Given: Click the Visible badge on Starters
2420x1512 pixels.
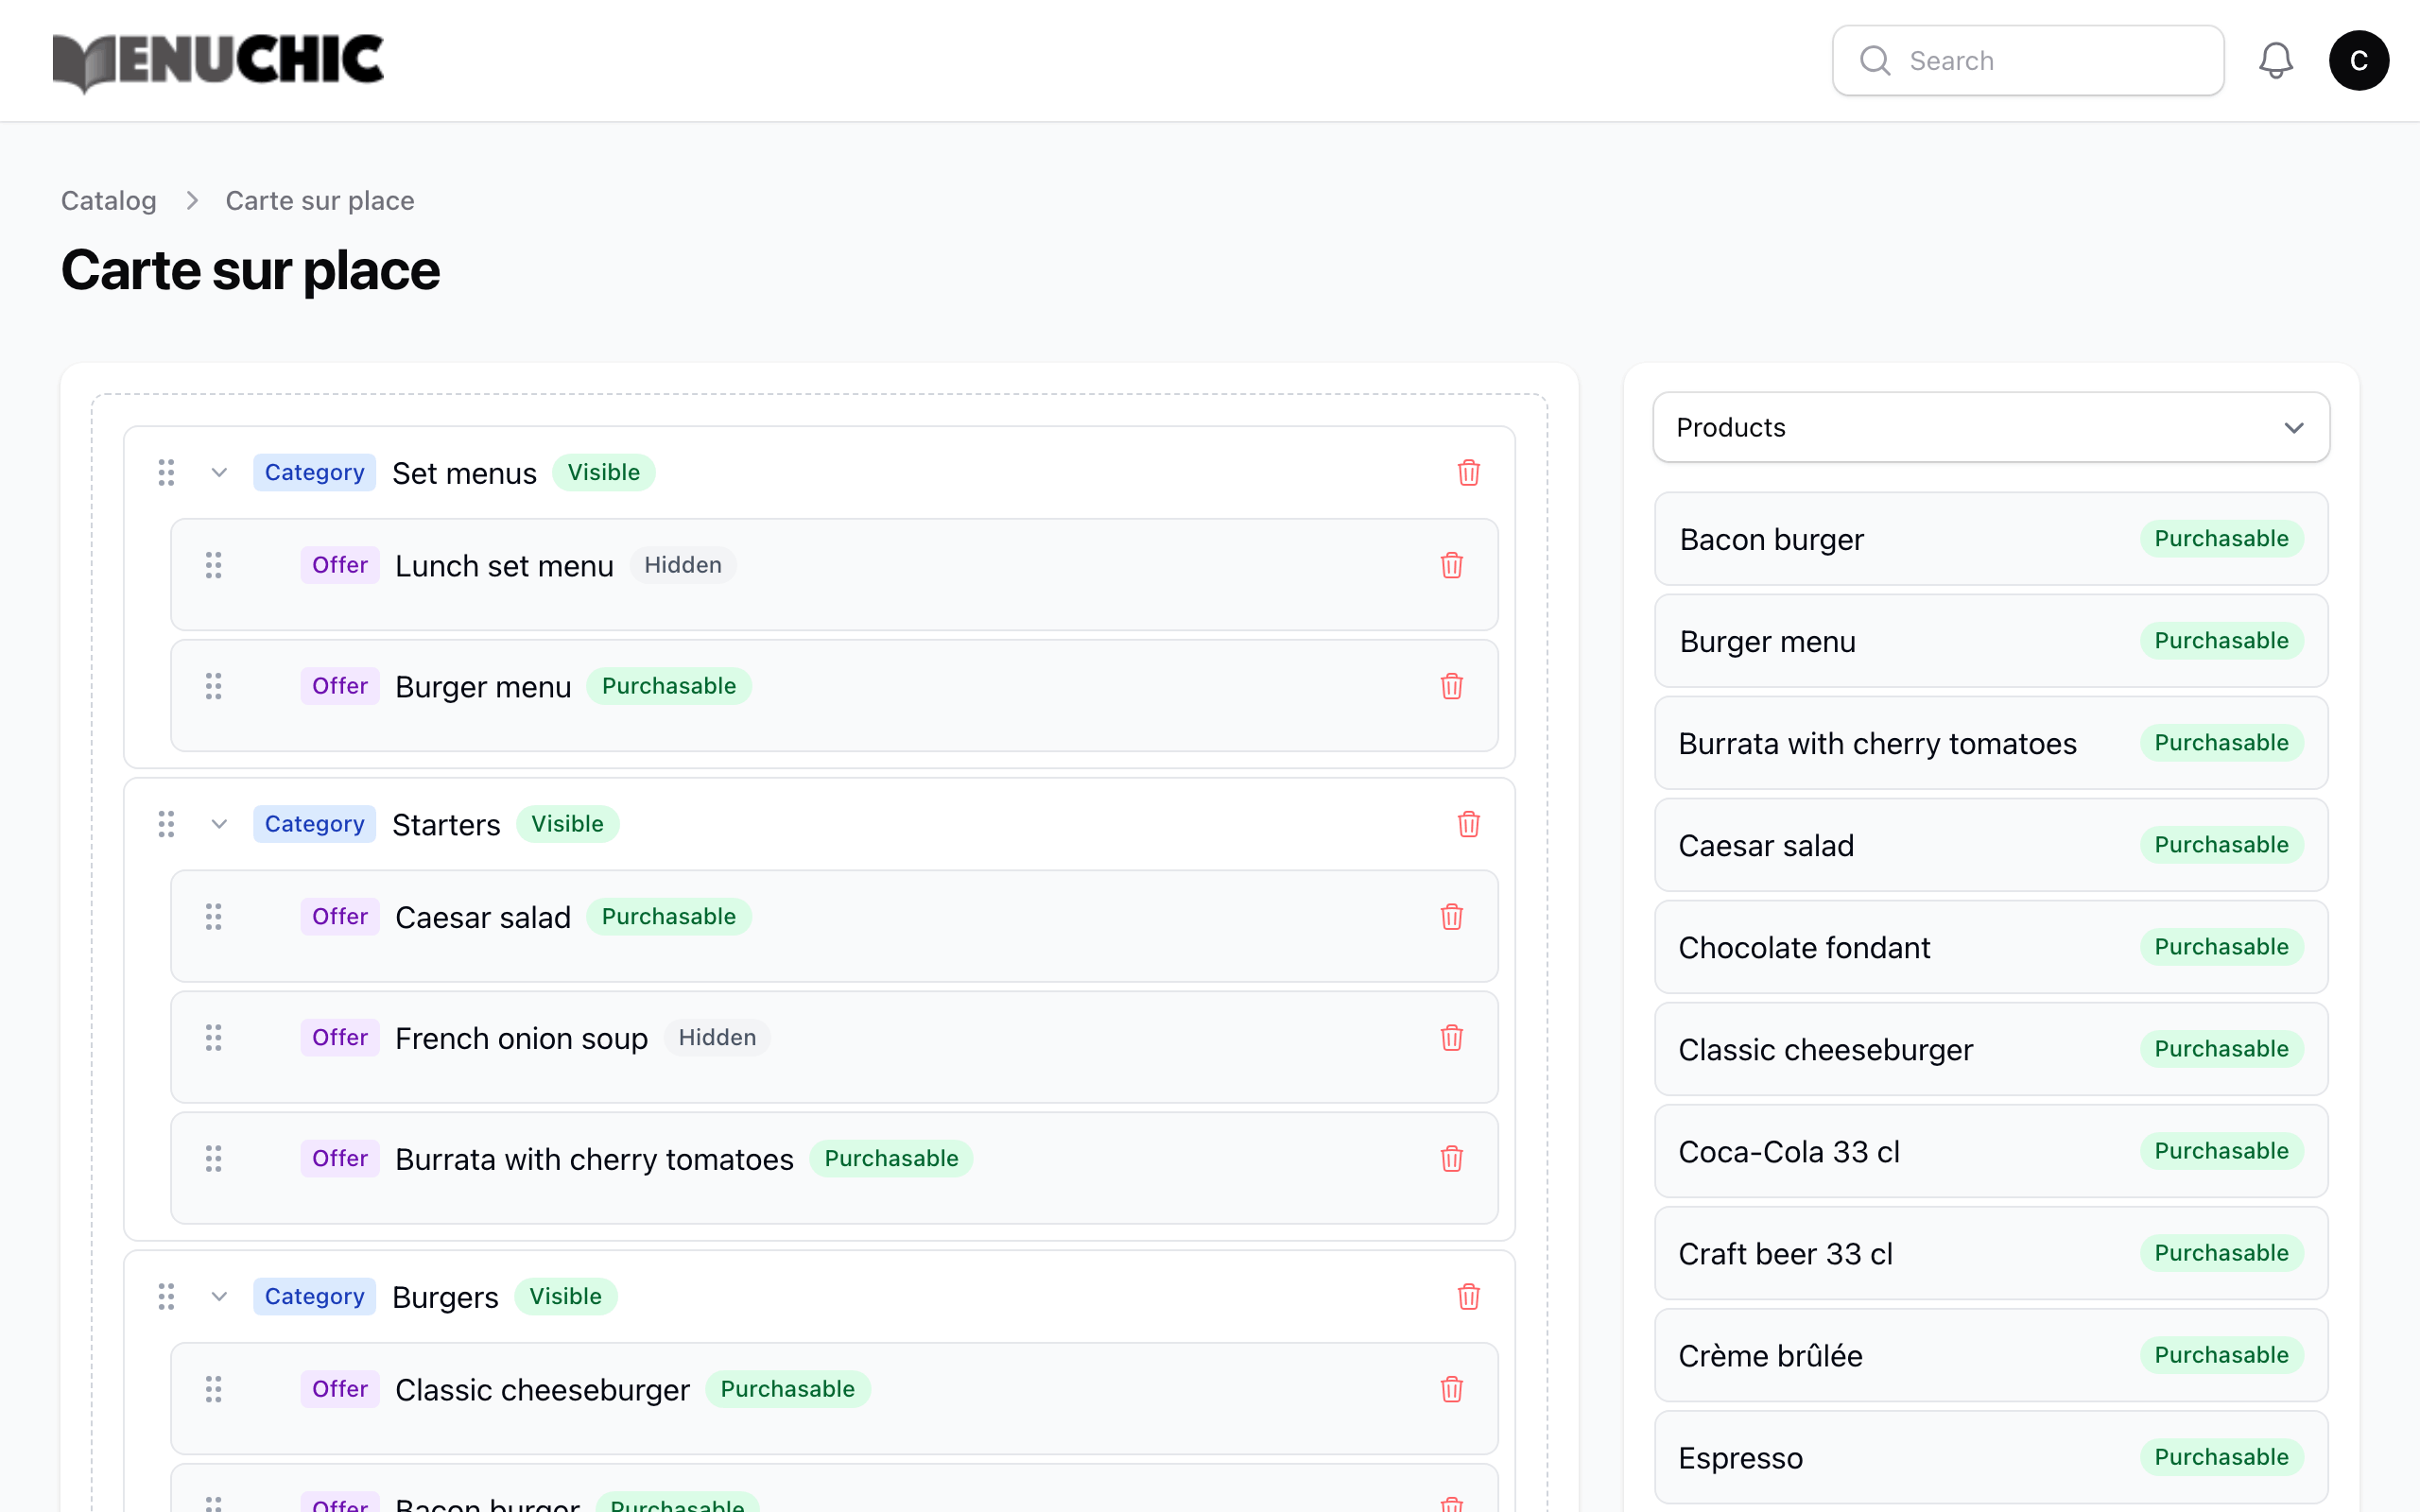Looking at the screenshot, I should pos(567,824).
